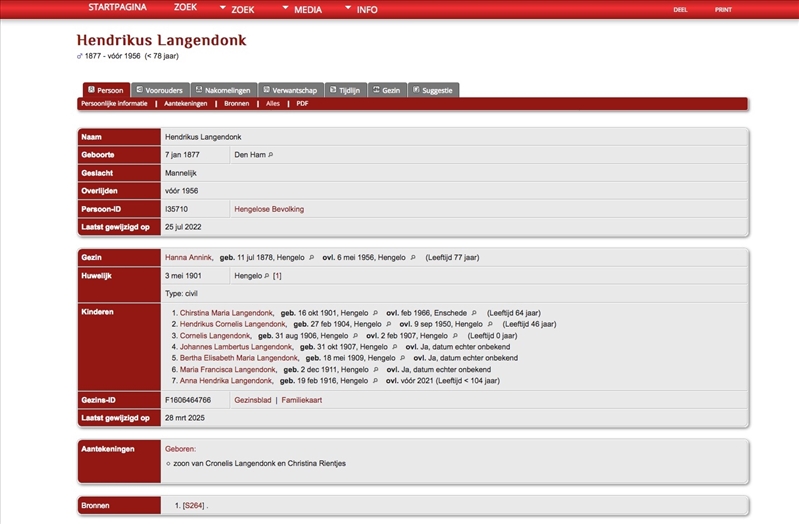
Task: Click magnifier after Anna Hendrika's birthplace Hengelo
Action: (x=375, y=381)
